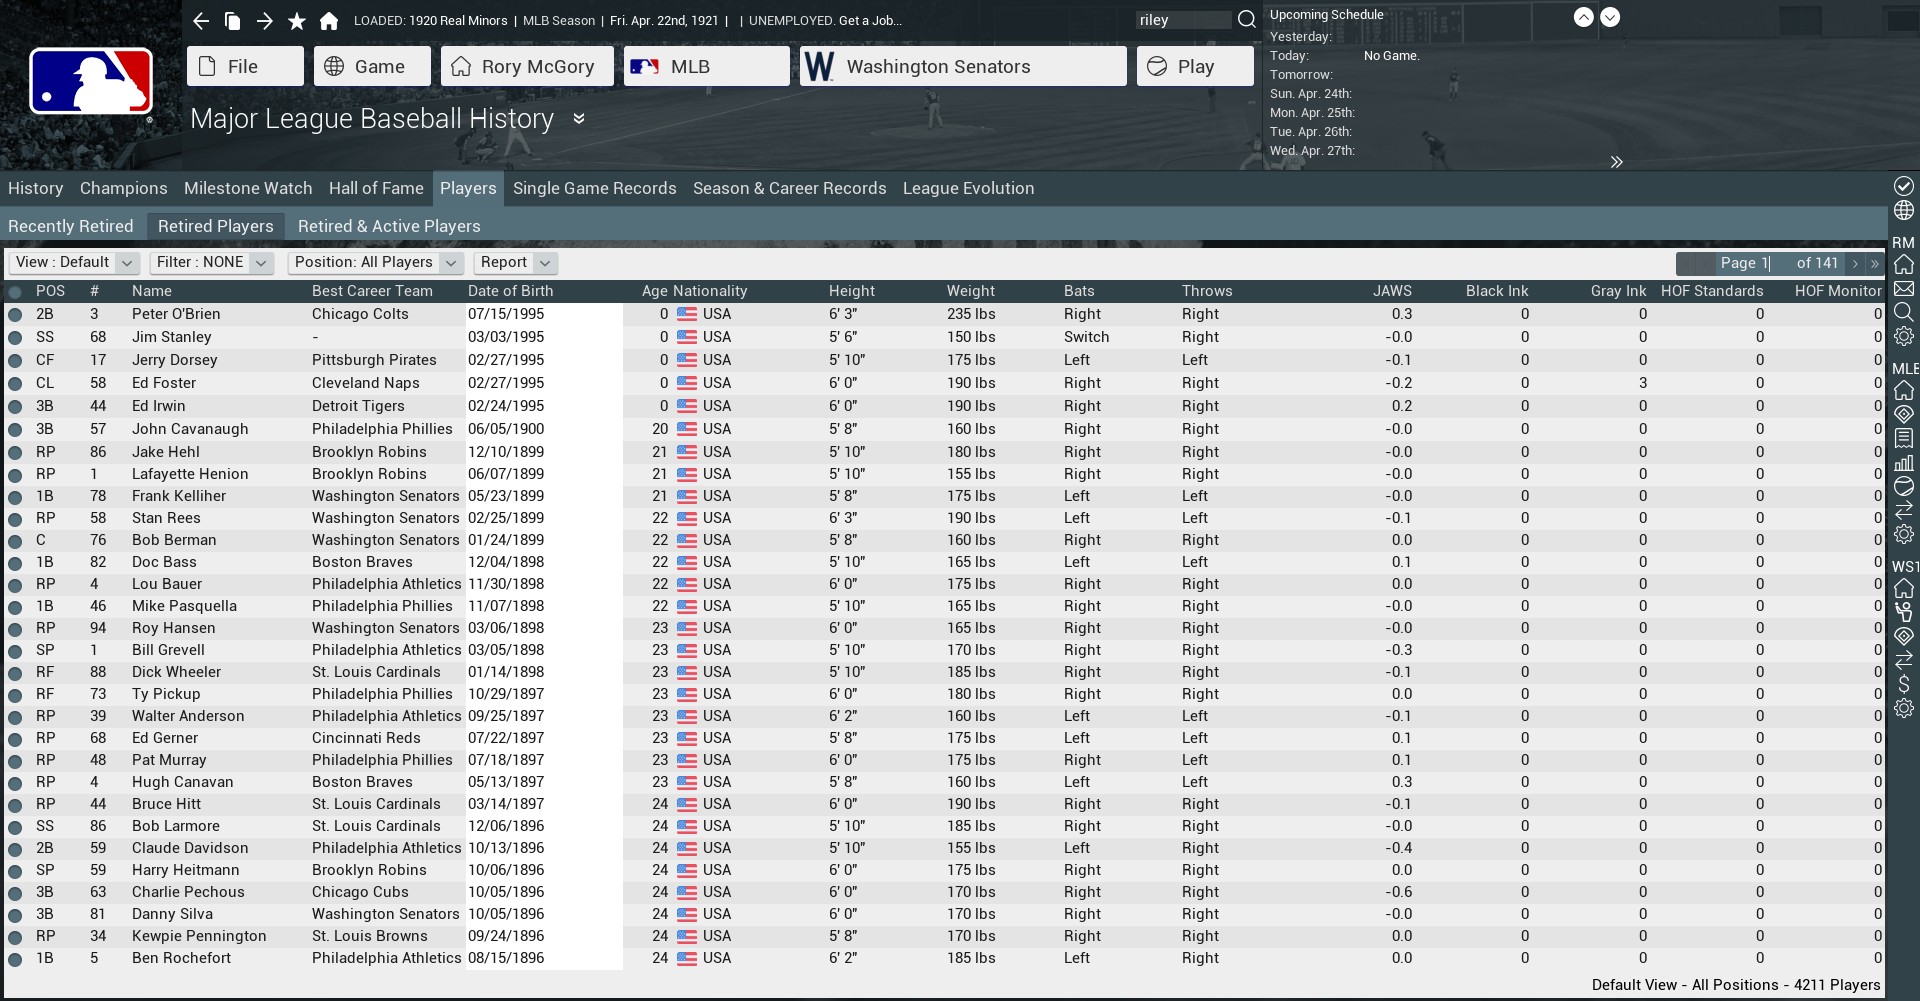Open the MLB transactions arrows icon
The image size is (1920, 1001).
pos(1904,511)
